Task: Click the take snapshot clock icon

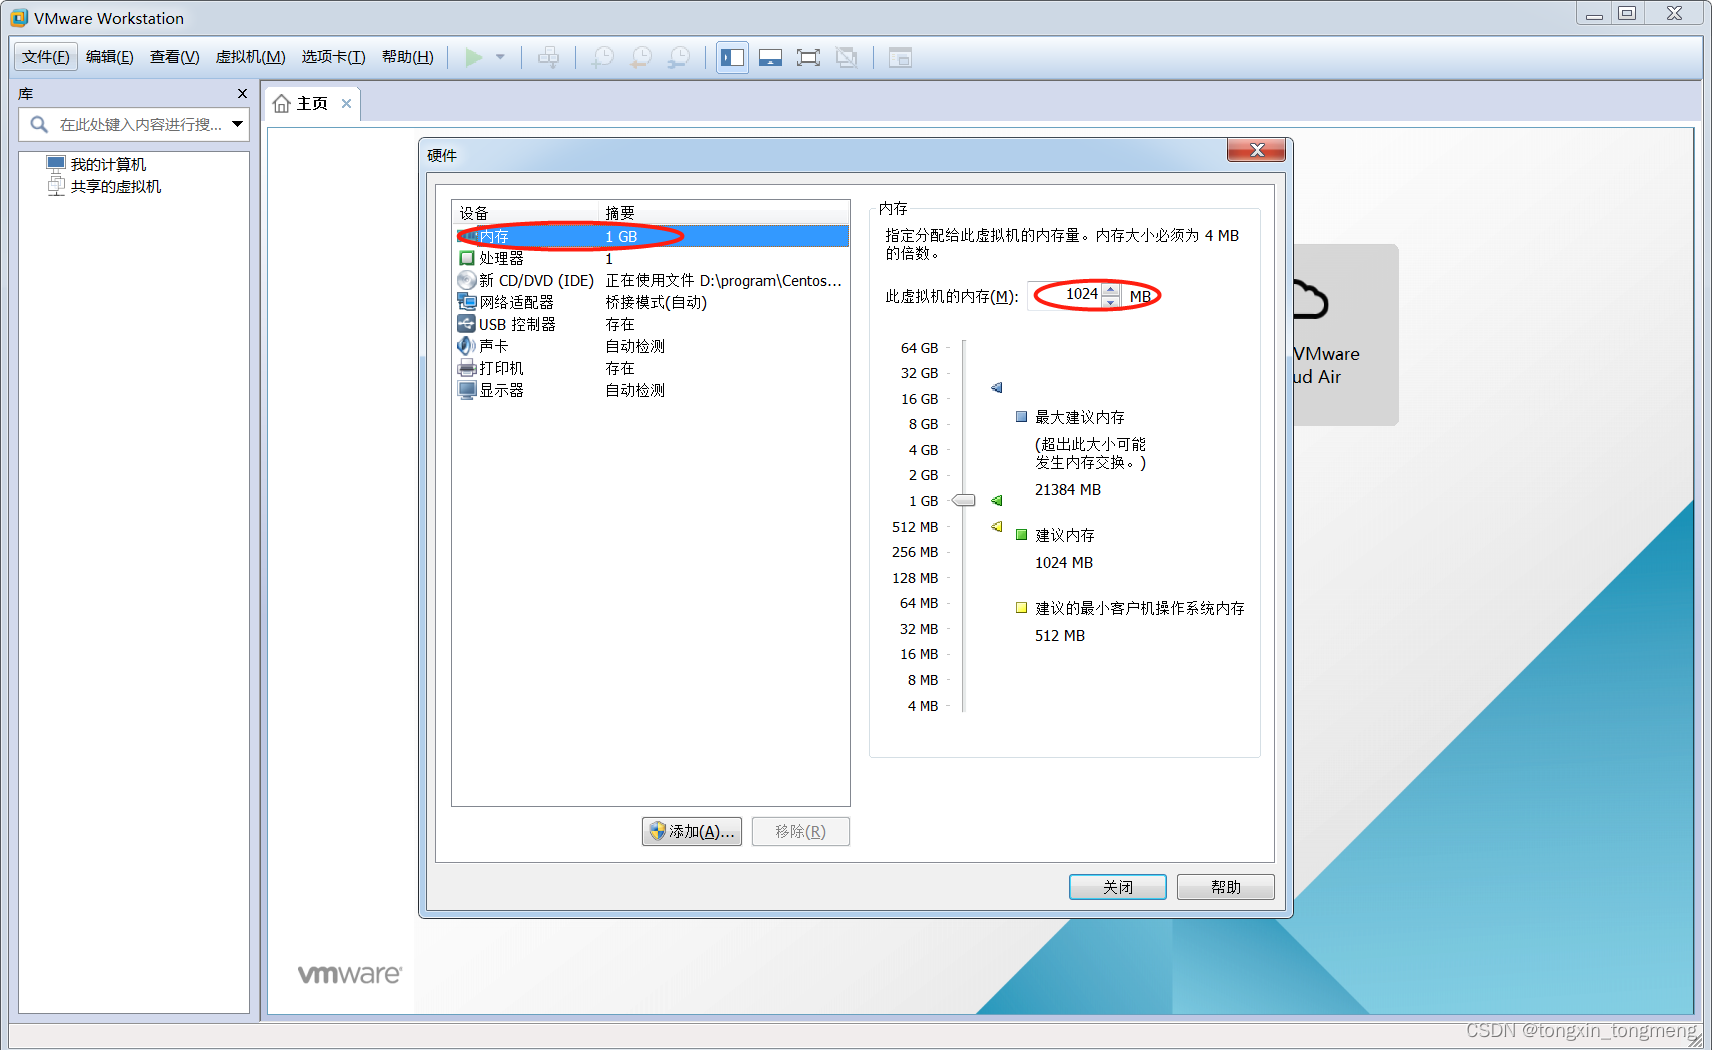Action: pyautogui.click(x=603, y=58)
